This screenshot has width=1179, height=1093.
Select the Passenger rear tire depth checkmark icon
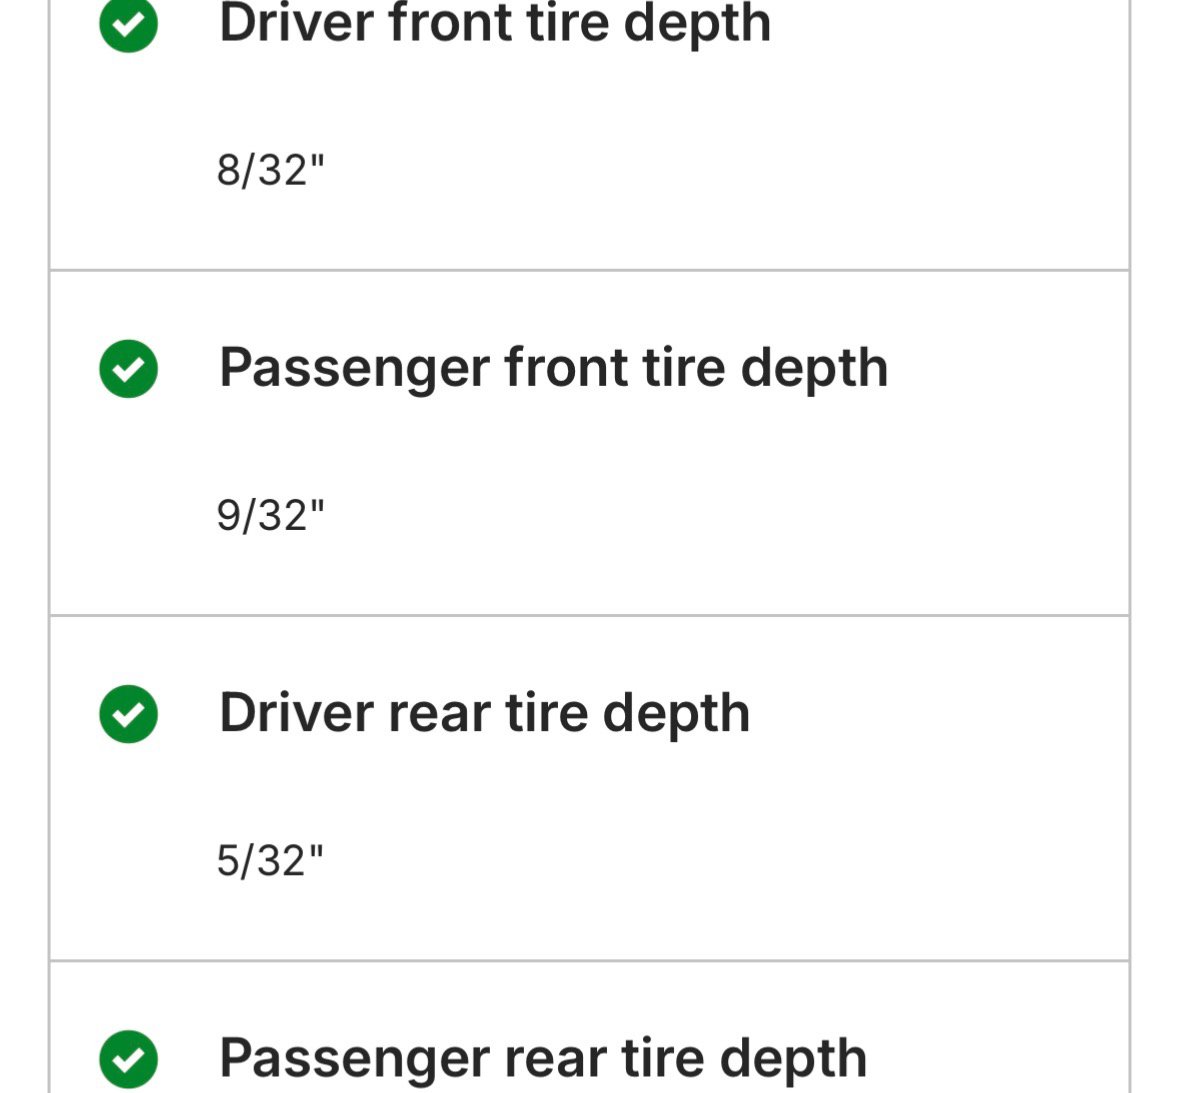pyautogui.click(x=129, y=1058)
